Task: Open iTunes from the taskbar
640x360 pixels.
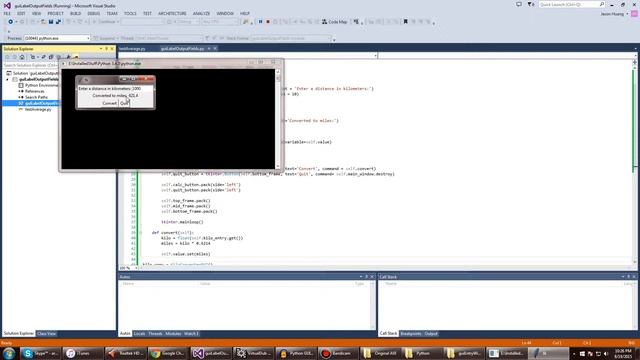Action: [x=83, y=353]
